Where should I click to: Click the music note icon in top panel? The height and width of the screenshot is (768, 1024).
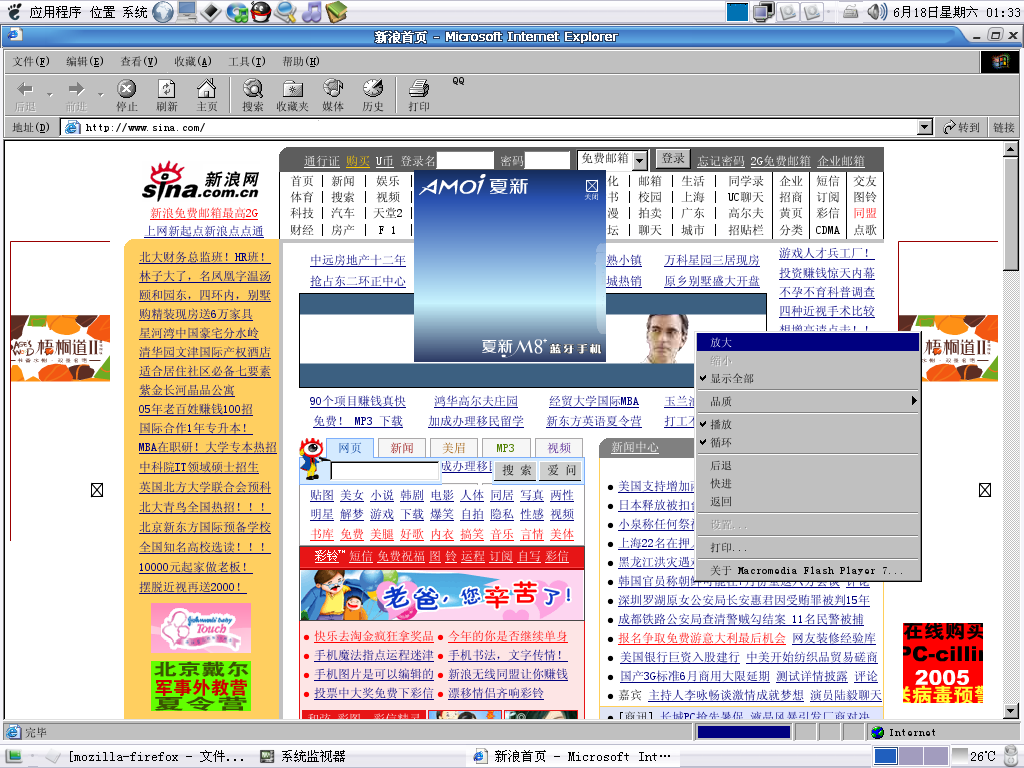click(x=312, y=12)
